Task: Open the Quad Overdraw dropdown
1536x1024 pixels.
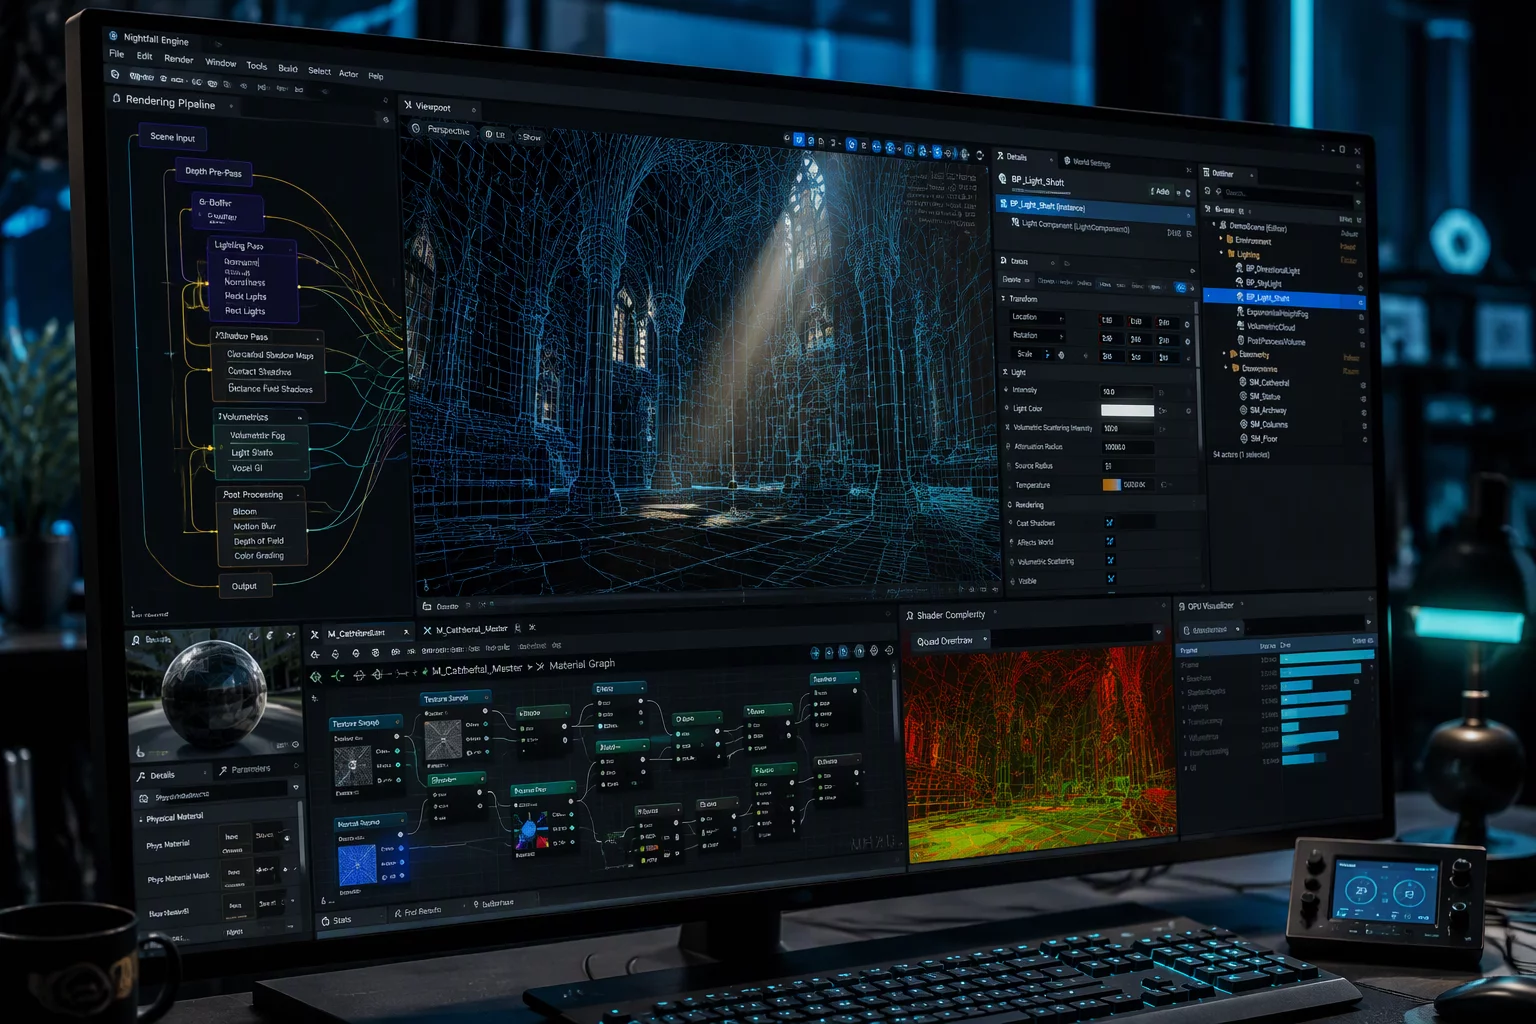Action: click(x=952, y=641)
